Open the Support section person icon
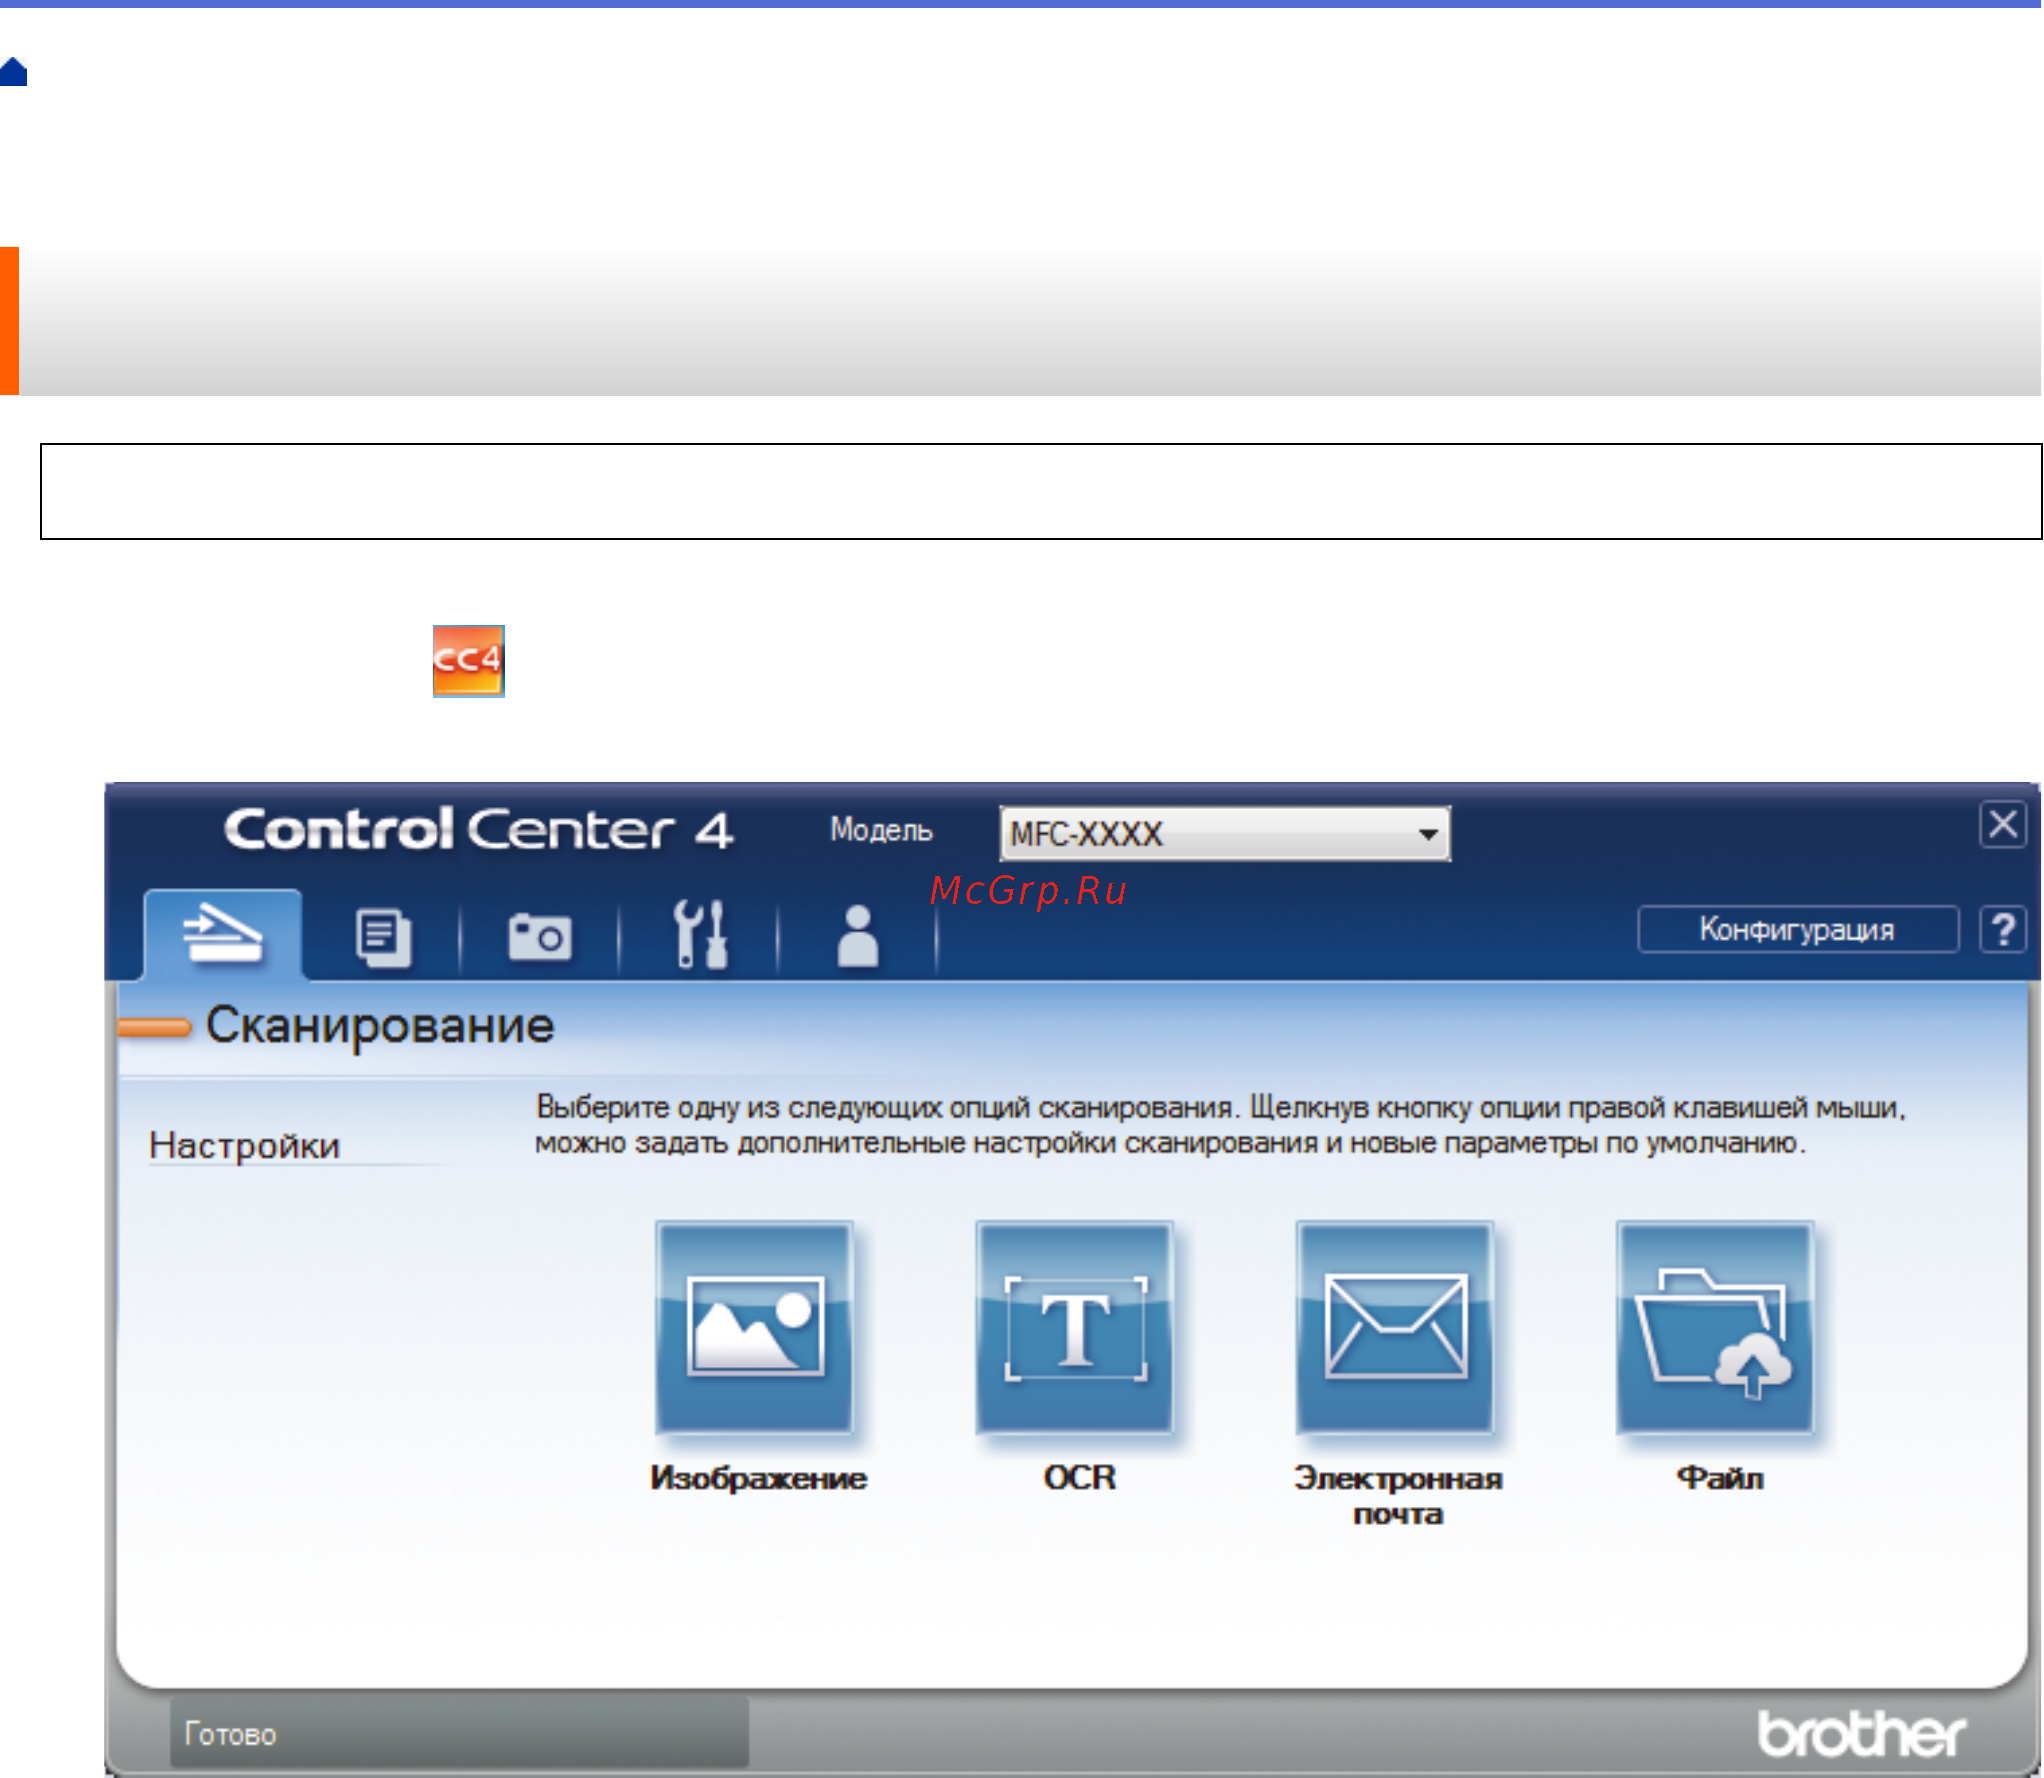 [855, 935]
